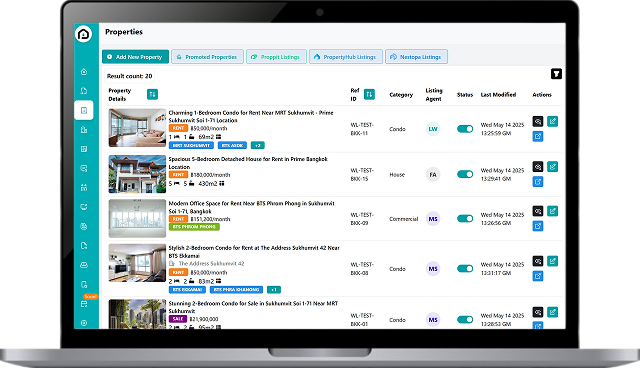640x369 pixels.
Task: Click the Add New Property button
Action: click(x=135, y=57)
